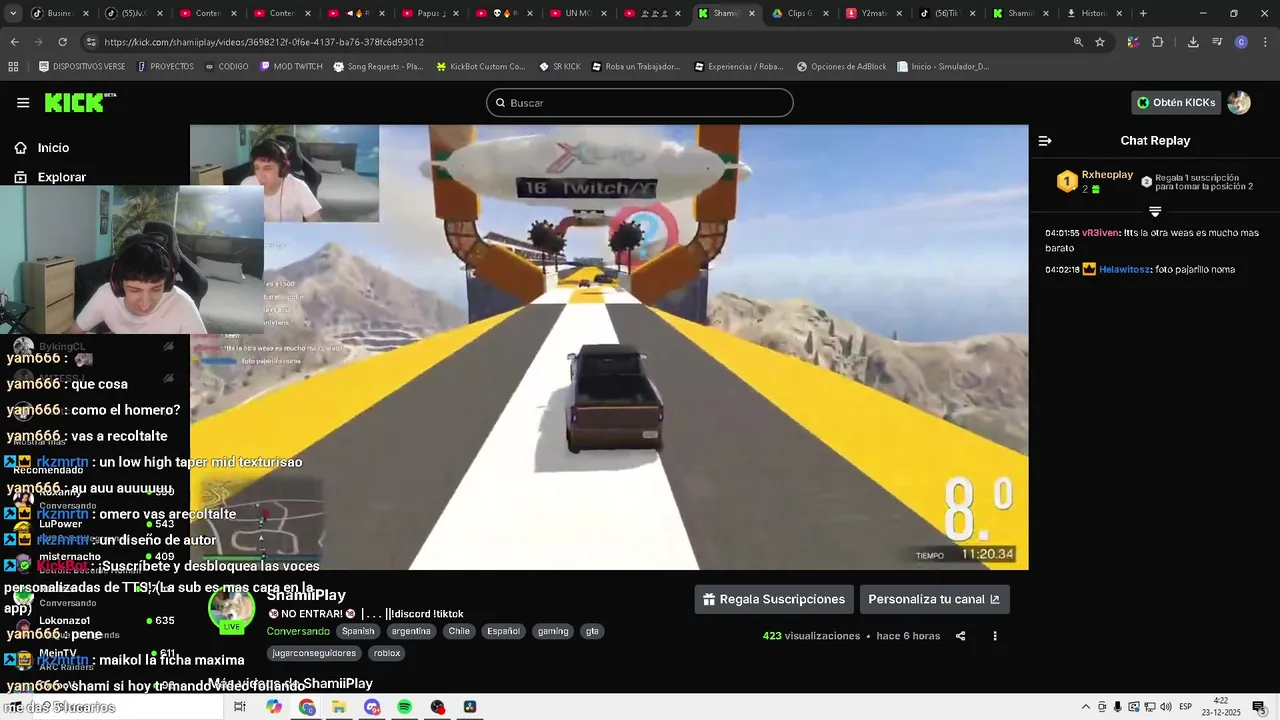Show hidden system tray icons
The image size is (1280, 720).
point(1086,707)
